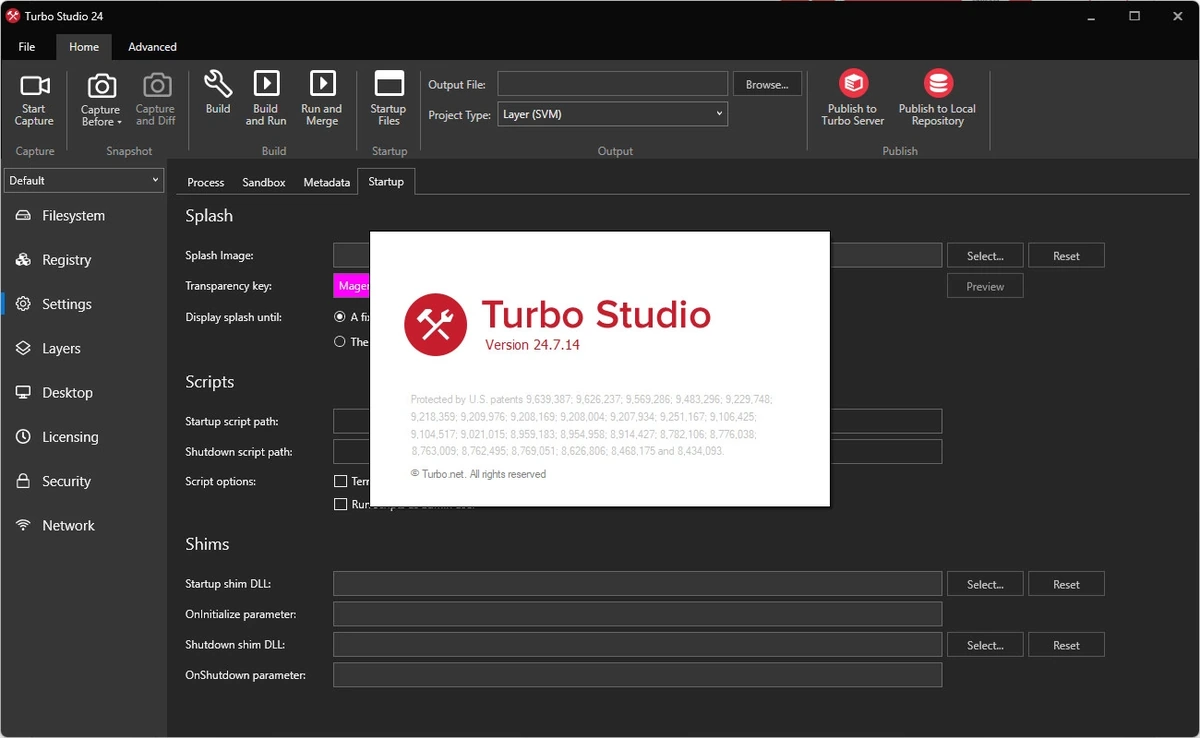Viewport: 1200px width, 738px height.
Task: Click the Capture and Diff icon
Action: (x=156, y=85)
